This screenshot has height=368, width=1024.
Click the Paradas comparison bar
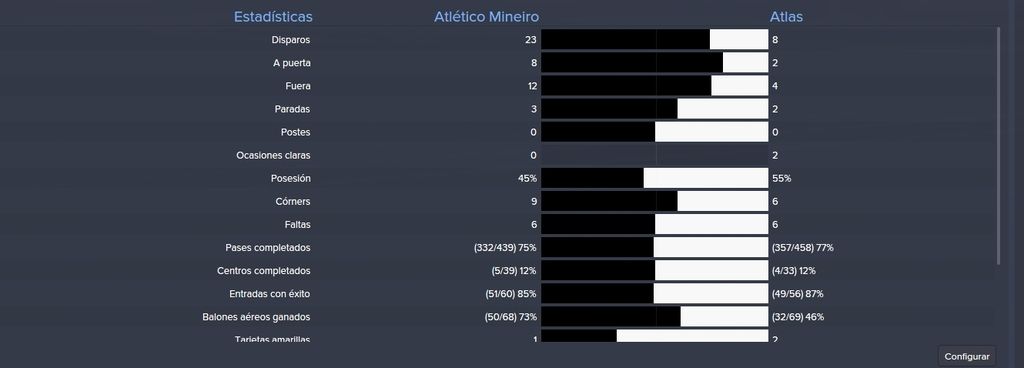click(654, 109)
